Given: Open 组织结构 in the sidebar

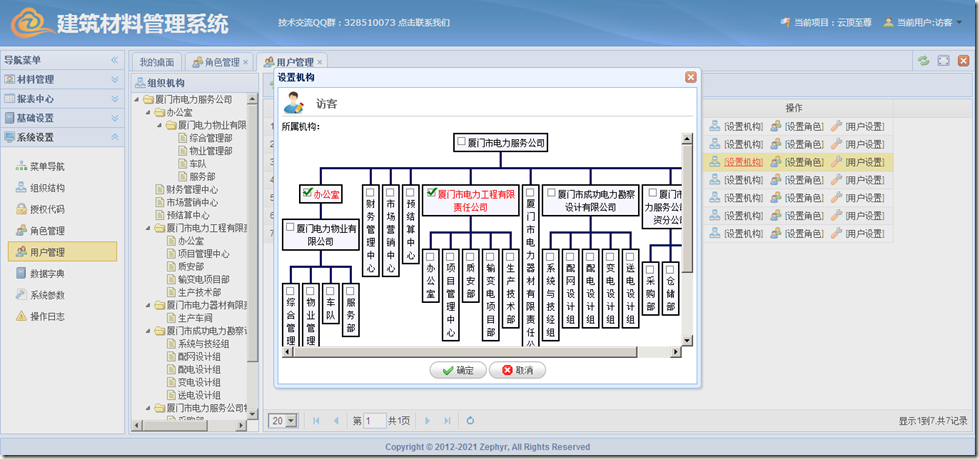Looking at the screenshot, I should [46, 188].
